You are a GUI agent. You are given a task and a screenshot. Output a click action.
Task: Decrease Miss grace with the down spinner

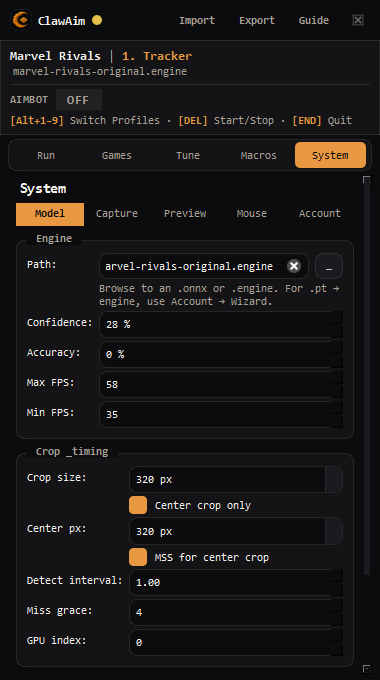coord(337,619)
